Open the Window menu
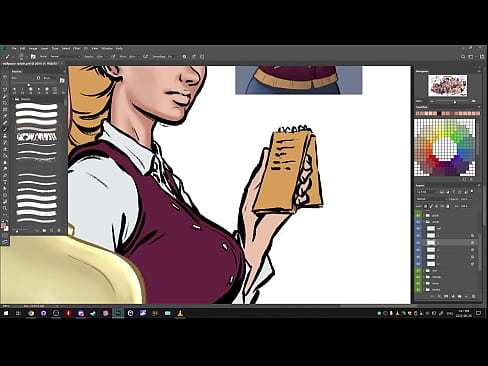Viewport: 488px width, 366px height. coord(107,48)
